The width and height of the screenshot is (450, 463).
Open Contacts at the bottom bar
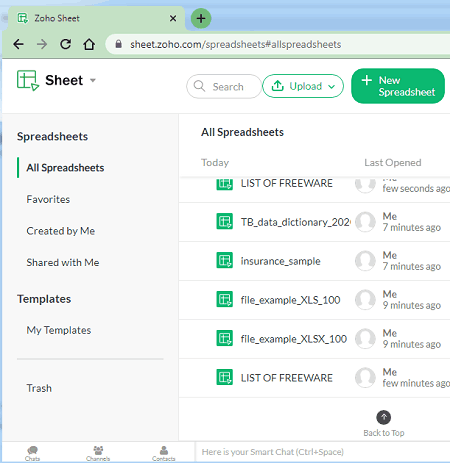[164, 454]
